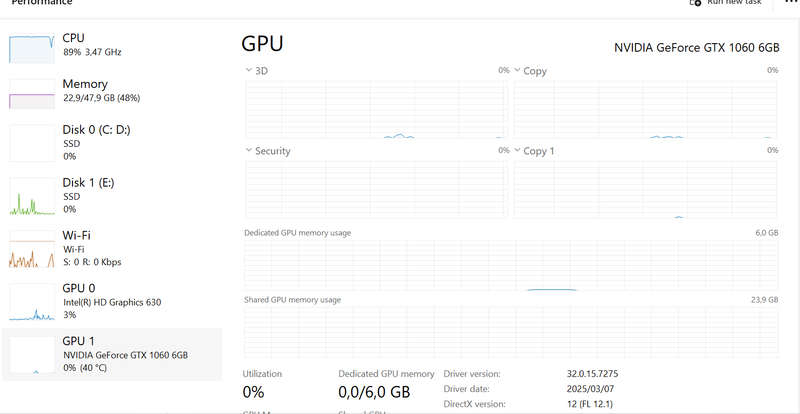Click Disk 0 mini graph thumbnail
800x414 pixels.
click(32, 143)
